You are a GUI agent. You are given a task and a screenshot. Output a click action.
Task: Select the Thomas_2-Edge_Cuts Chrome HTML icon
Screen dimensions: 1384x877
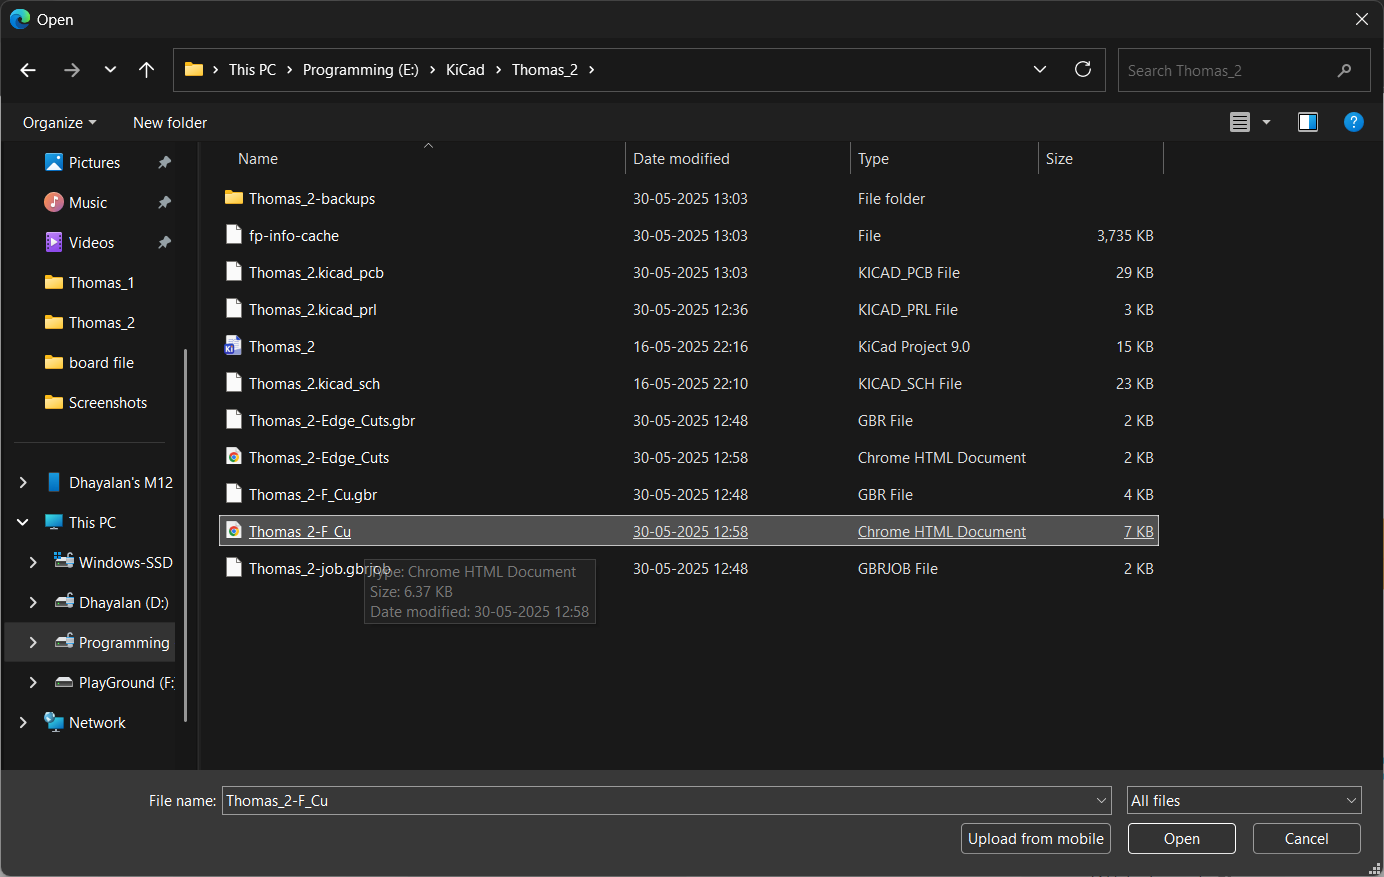pyautogui.click(x=234, y=457)
